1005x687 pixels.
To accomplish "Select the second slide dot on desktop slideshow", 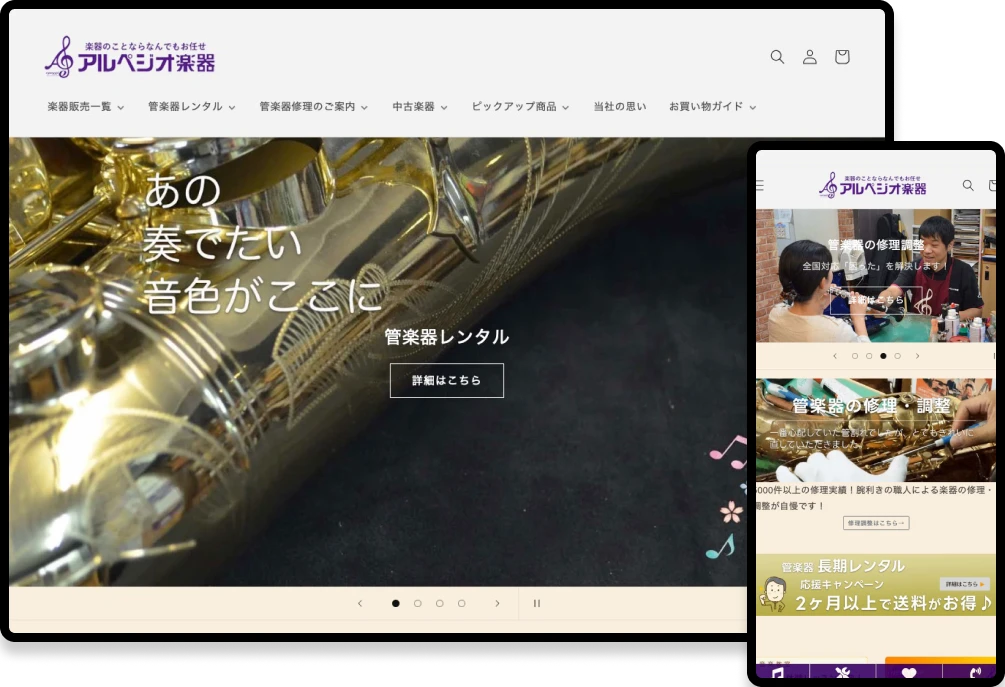I will (418, 603).
